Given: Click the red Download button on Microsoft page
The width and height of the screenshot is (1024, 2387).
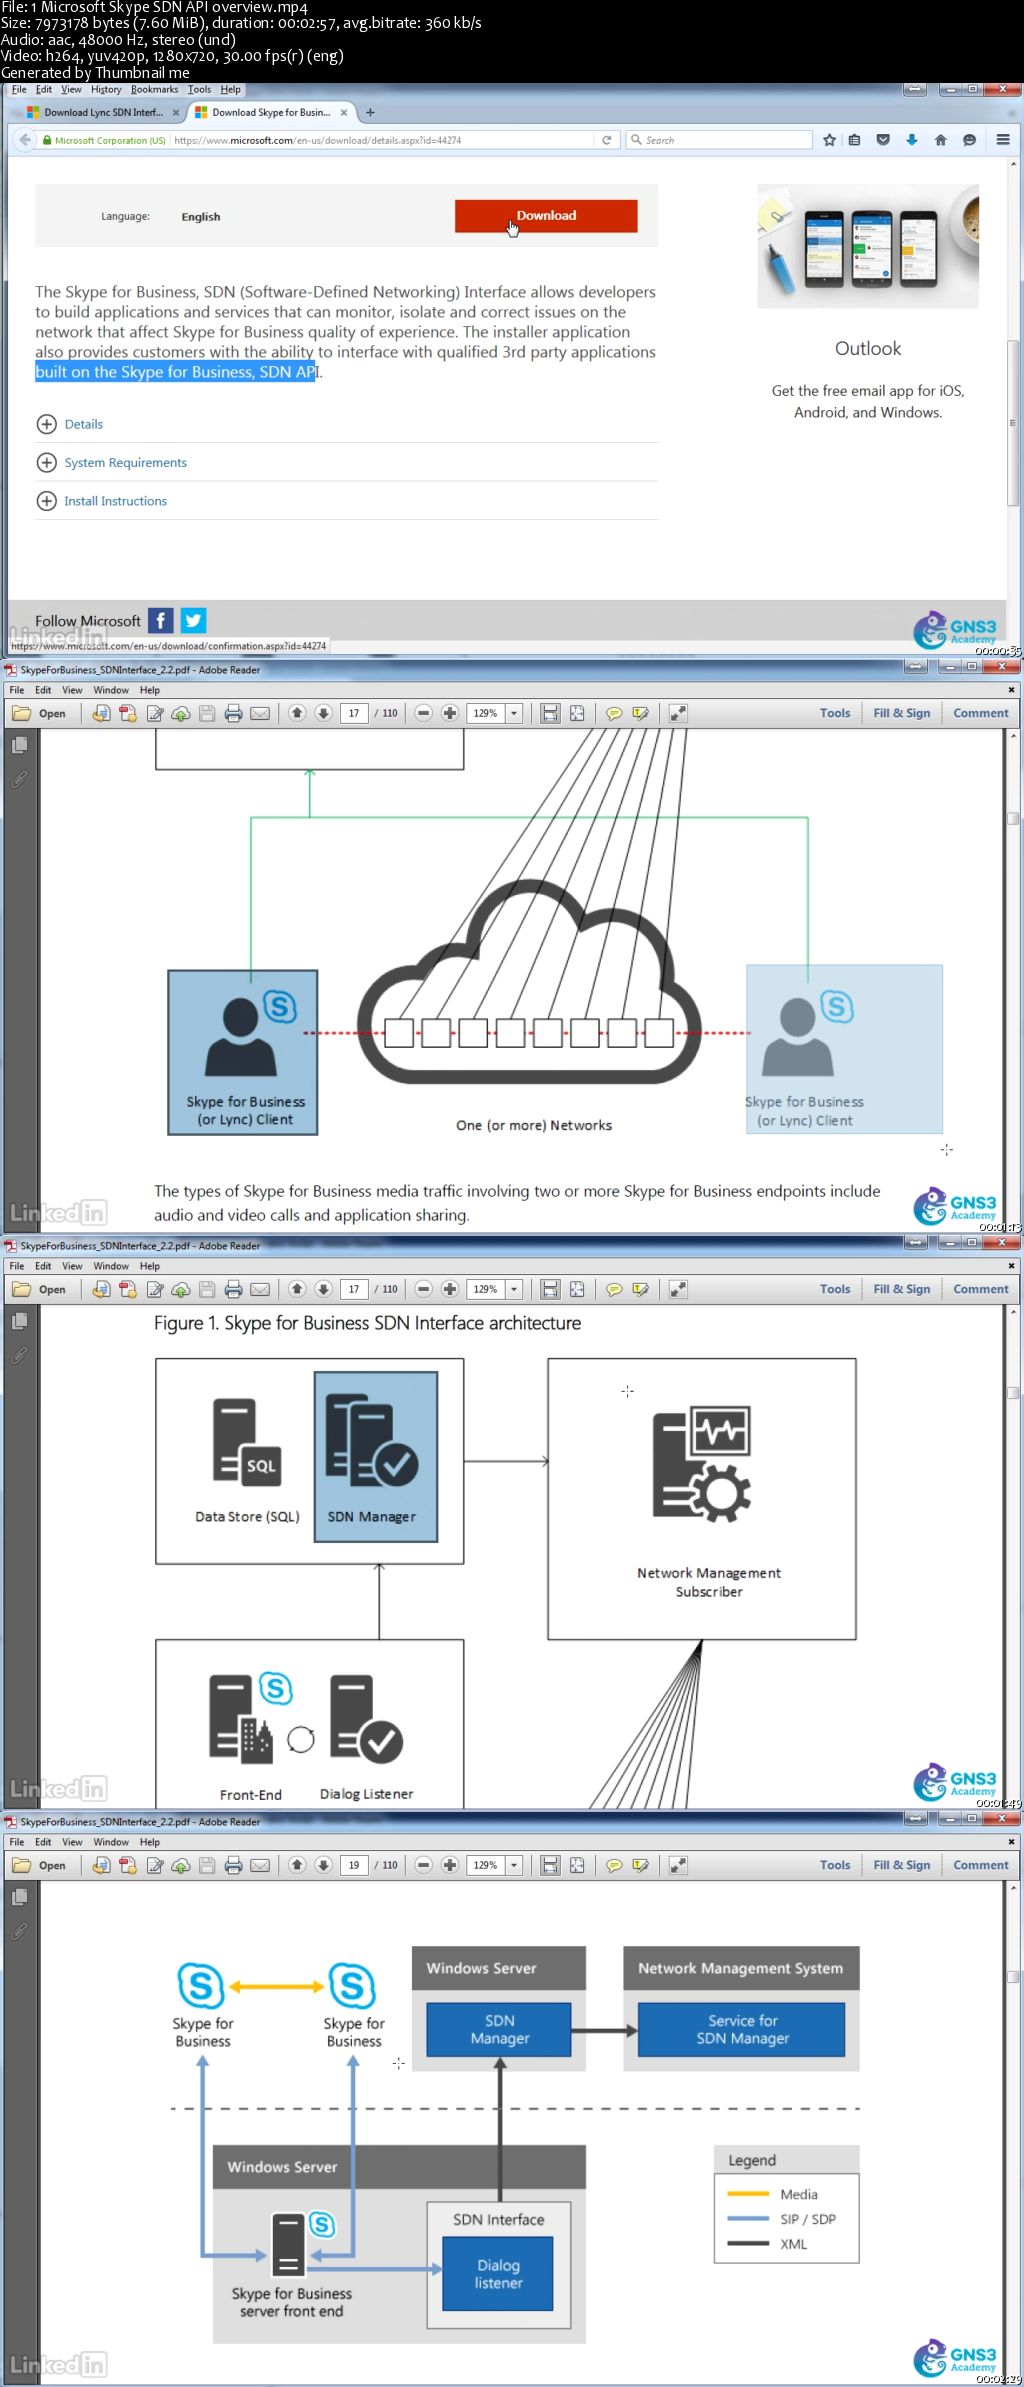Looking at the screenshot, I should 546,216.
